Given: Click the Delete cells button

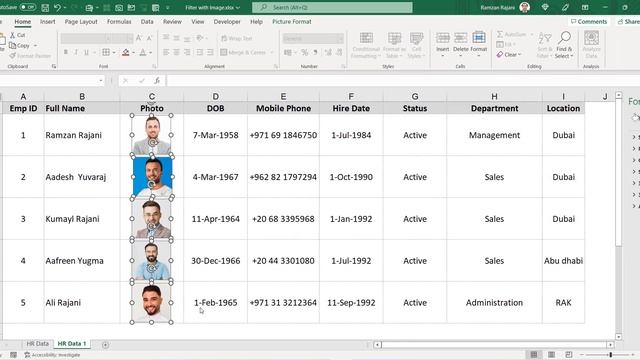Looking at the screenshot, I should coord(460,44).
